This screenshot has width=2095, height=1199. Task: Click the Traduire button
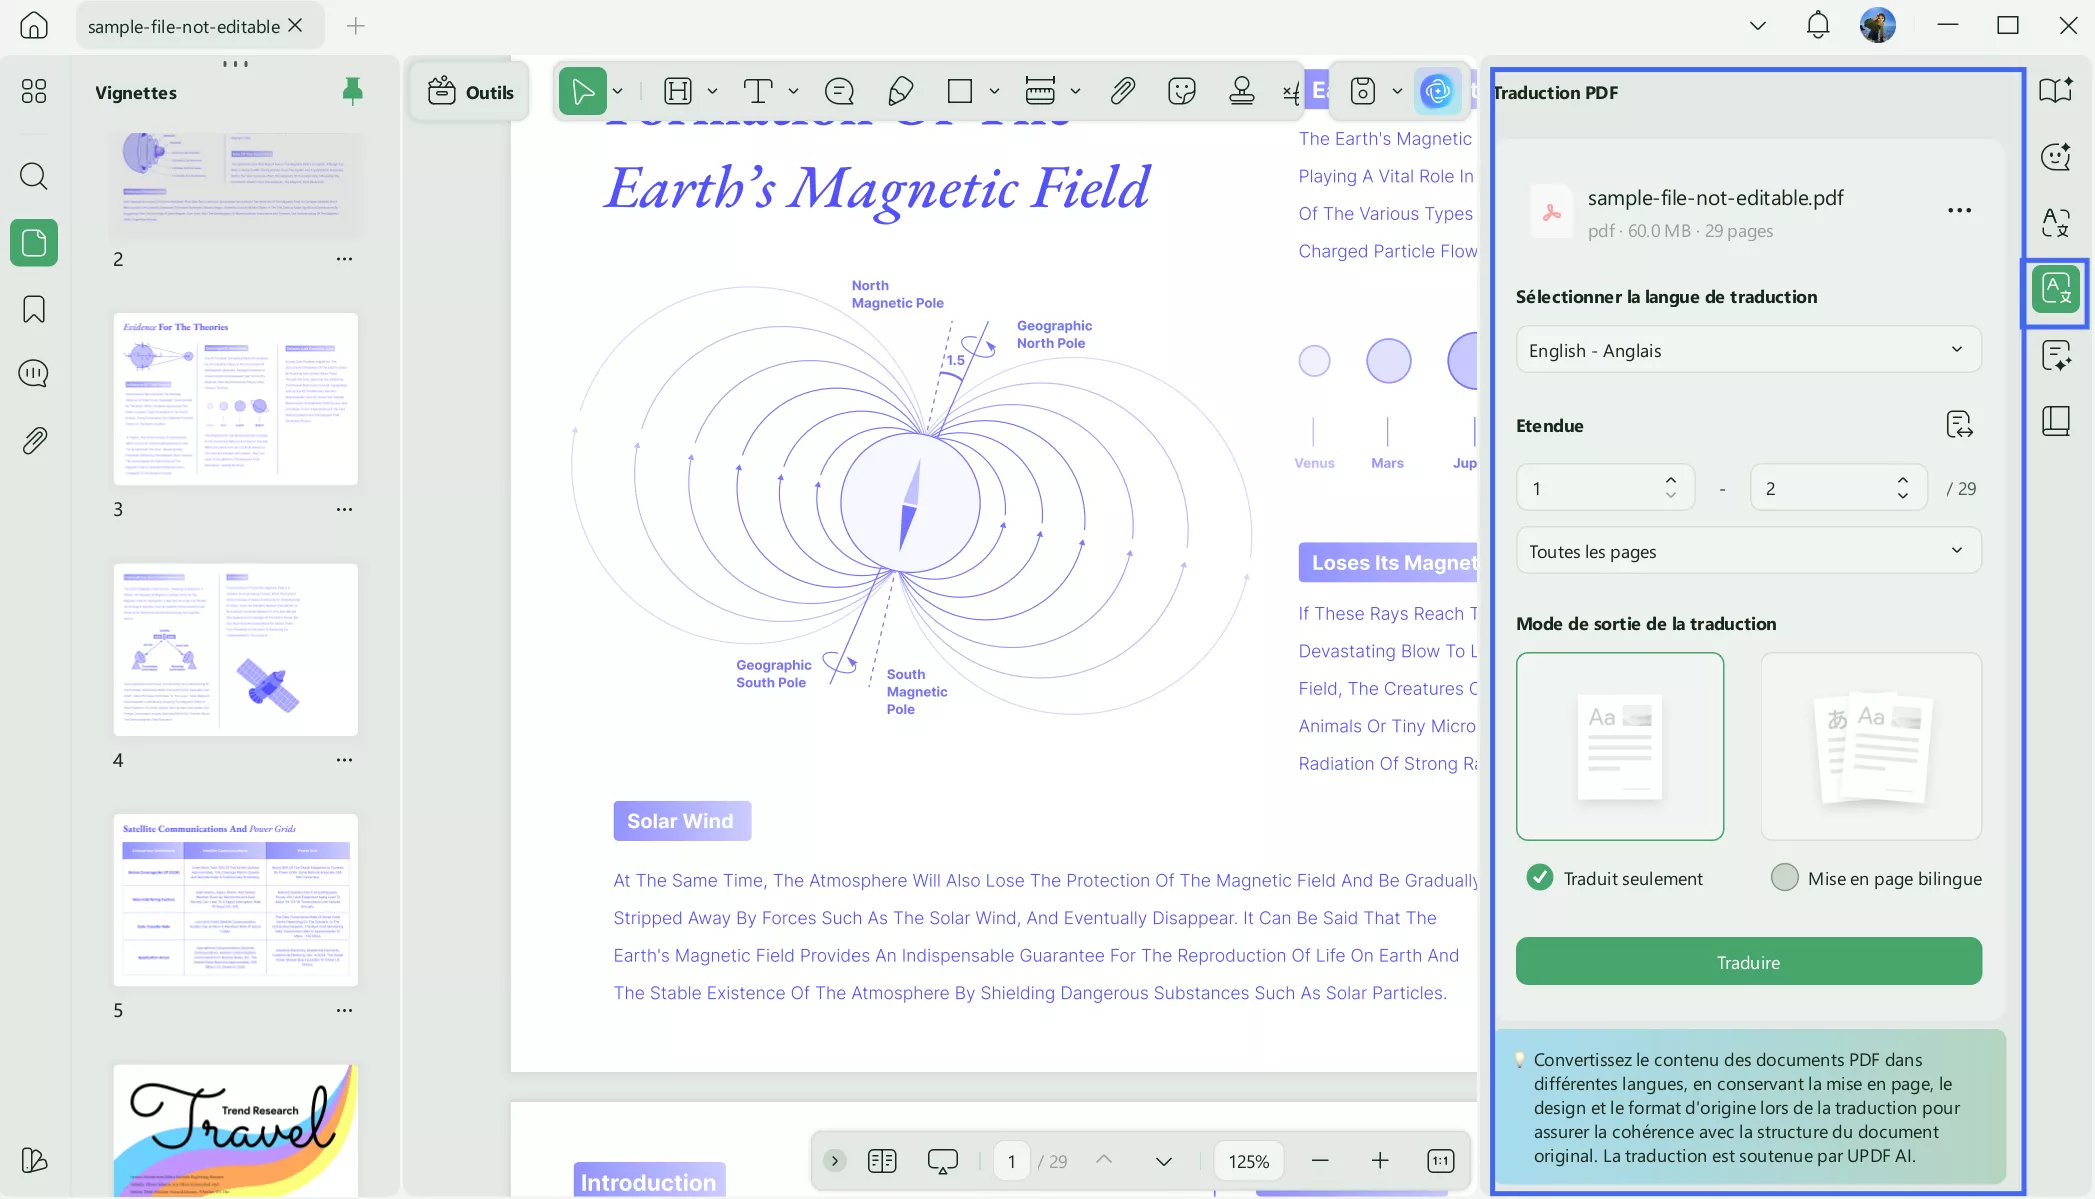pos(1748,962)
